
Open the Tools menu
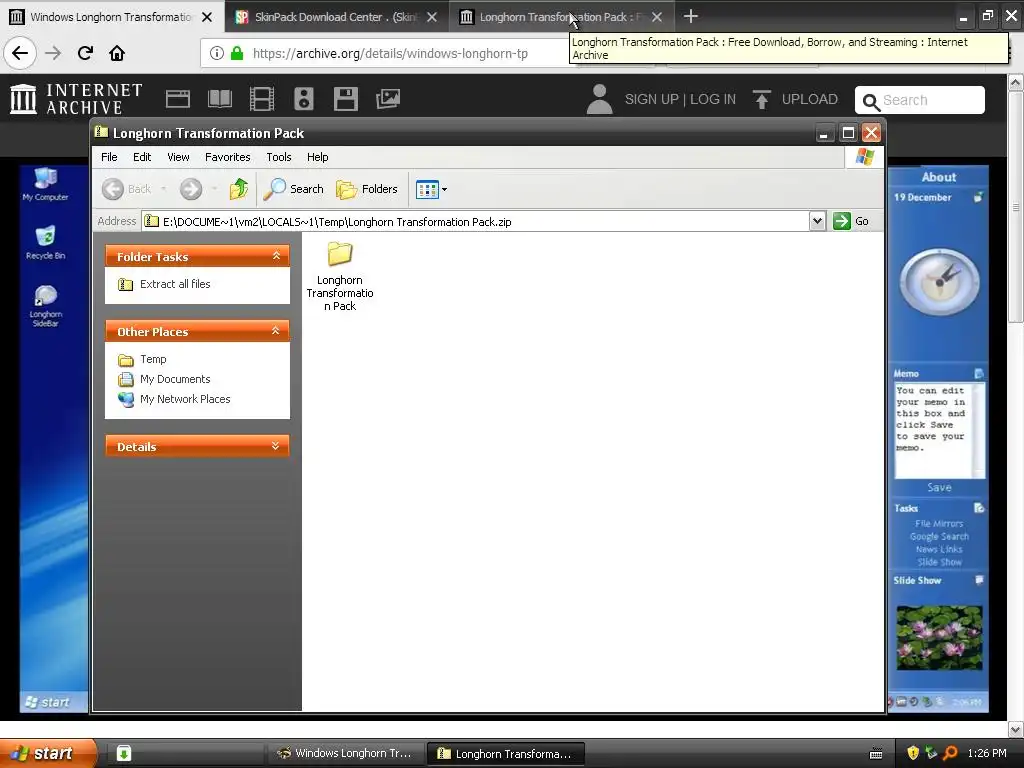(279, 157)
